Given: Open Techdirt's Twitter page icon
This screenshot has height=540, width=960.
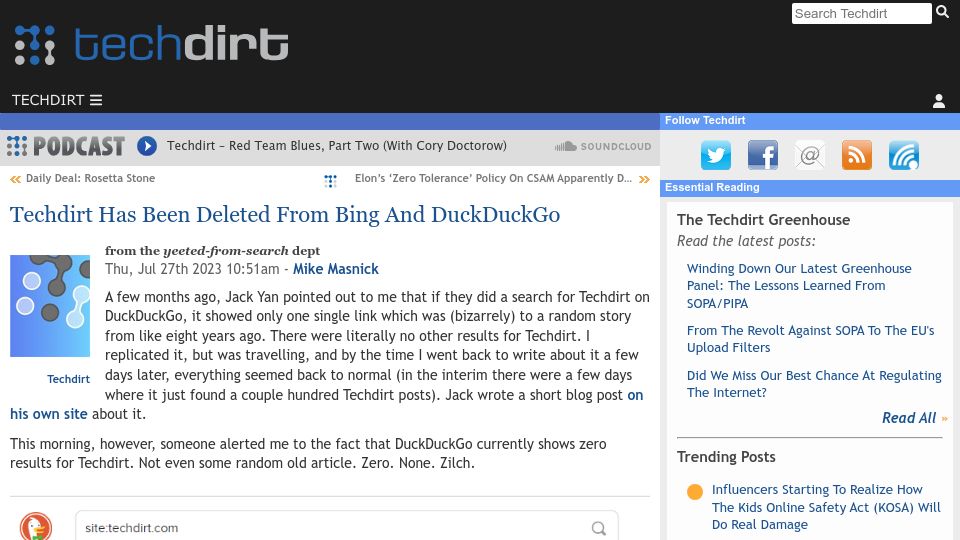Looking at the screenshot, I should click(716, 155).
